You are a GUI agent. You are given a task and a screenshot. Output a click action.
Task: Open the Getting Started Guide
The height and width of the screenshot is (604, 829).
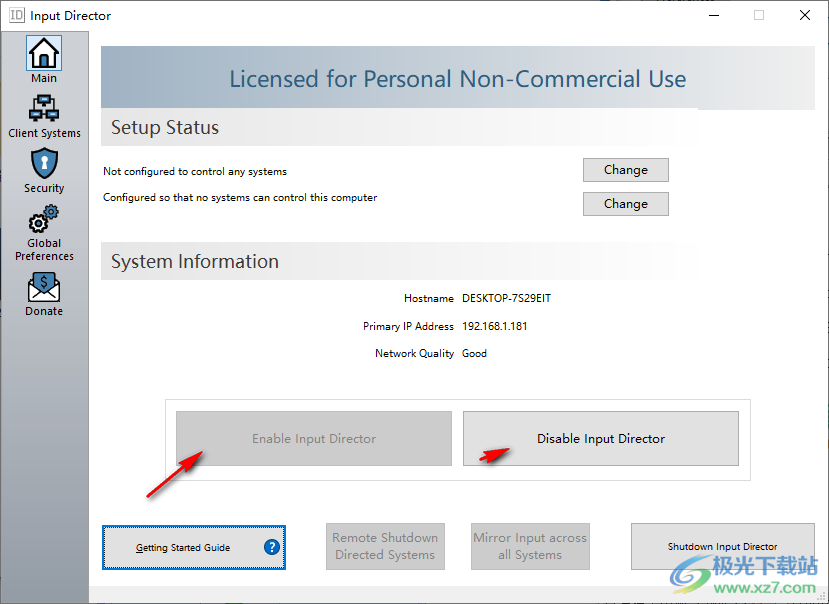[x=194, y=547]
